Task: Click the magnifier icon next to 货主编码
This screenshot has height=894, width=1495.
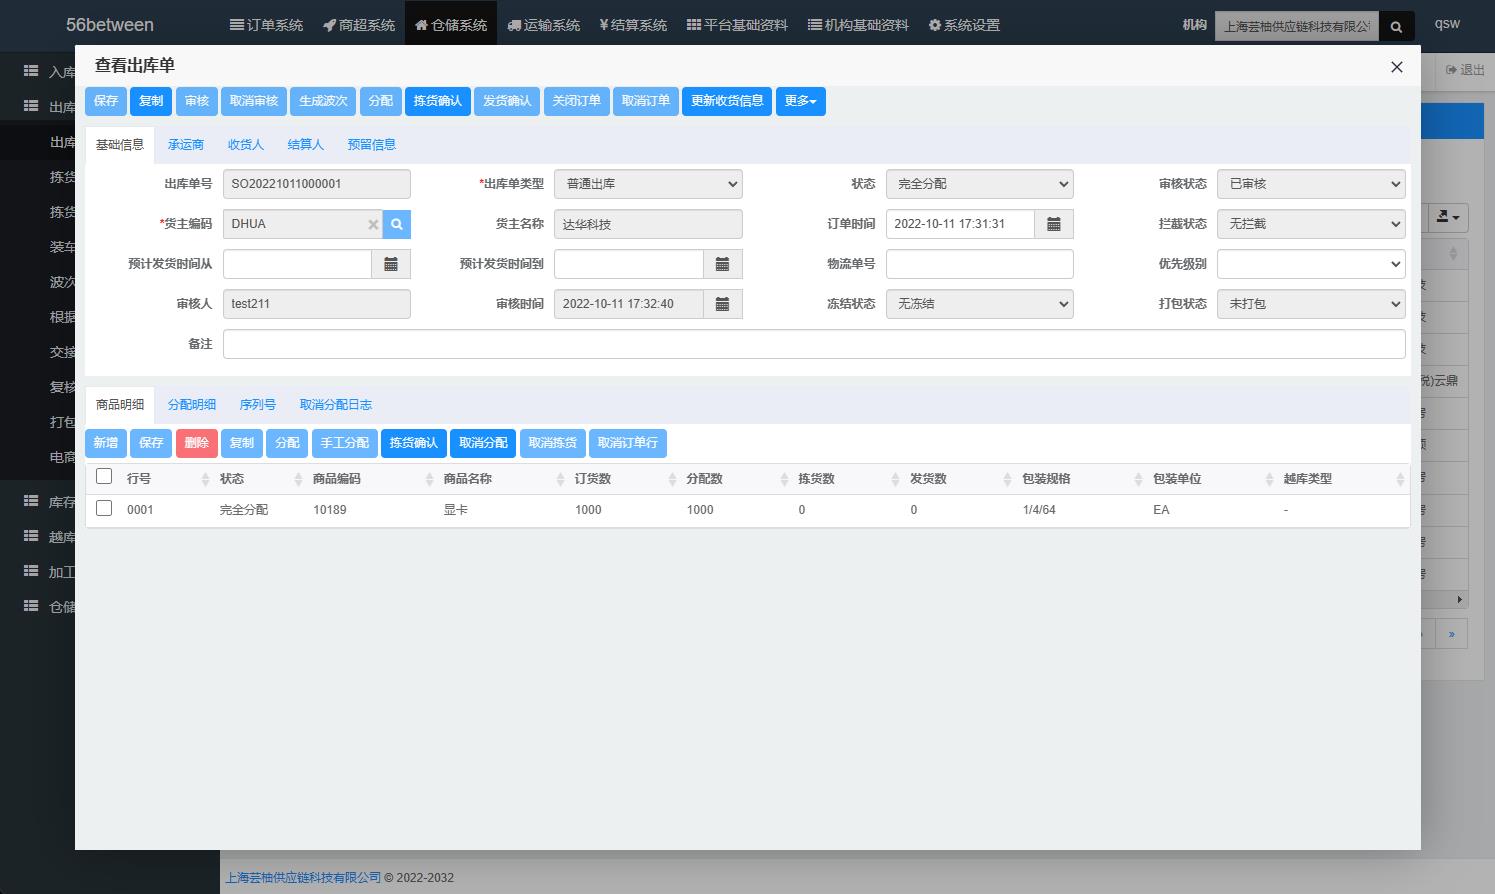Action: point(397,224)
